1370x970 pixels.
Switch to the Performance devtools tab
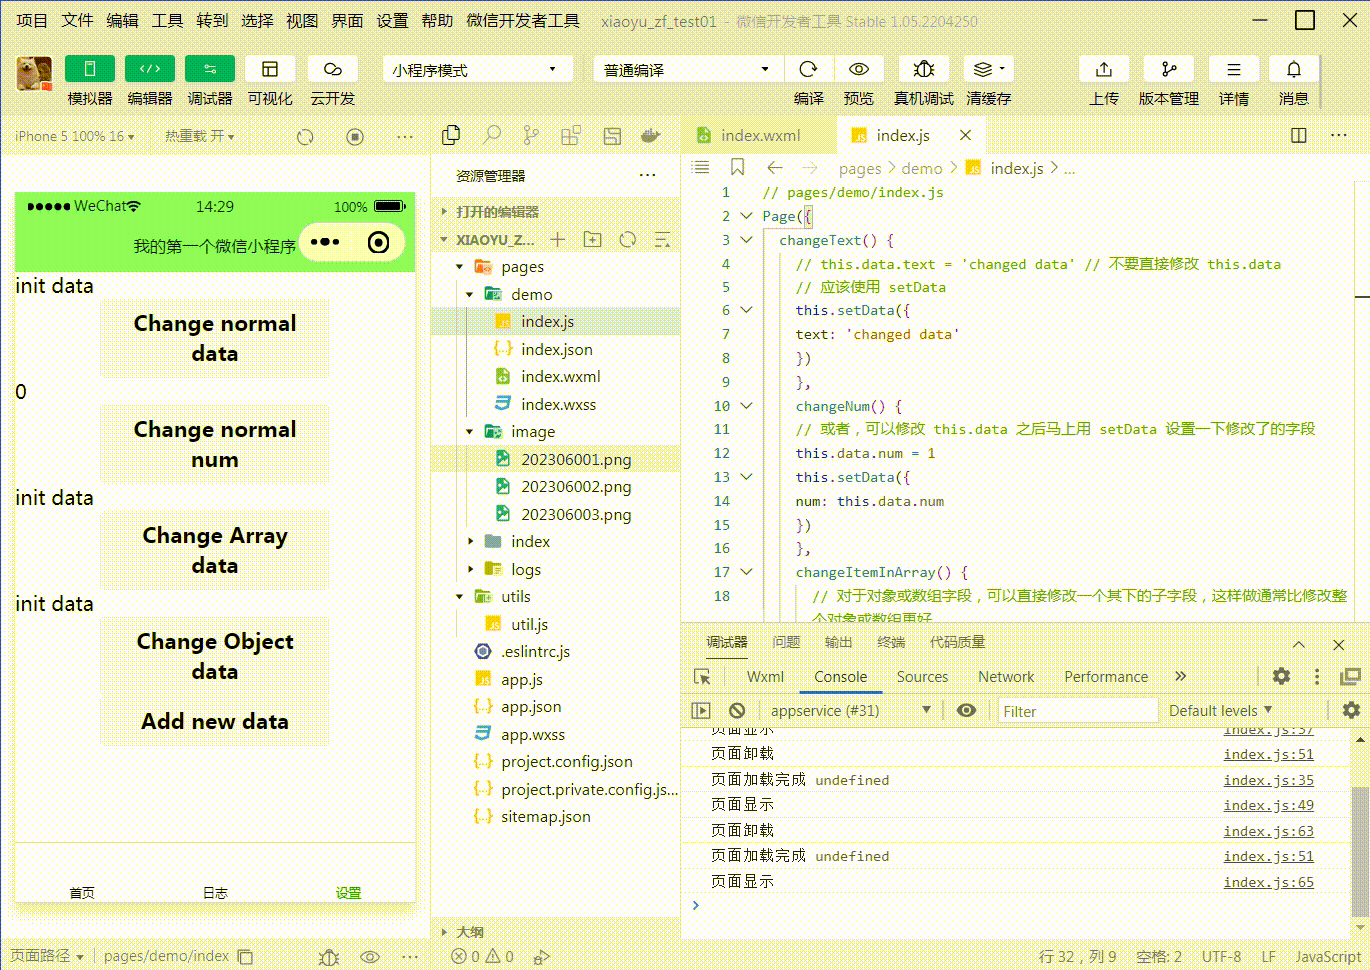pos(1106,677)
